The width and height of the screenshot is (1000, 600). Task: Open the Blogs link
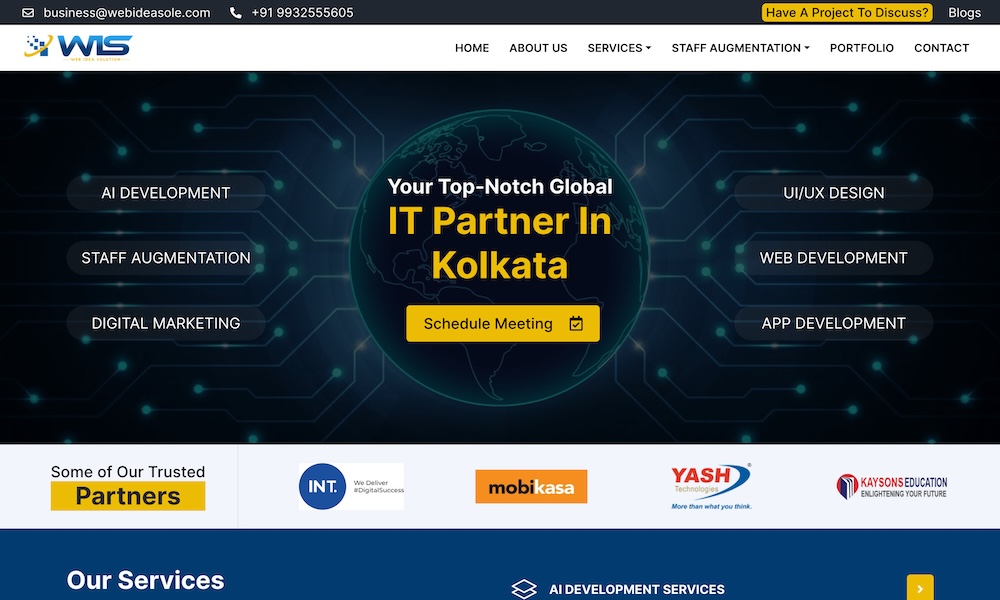click(964, 13)
